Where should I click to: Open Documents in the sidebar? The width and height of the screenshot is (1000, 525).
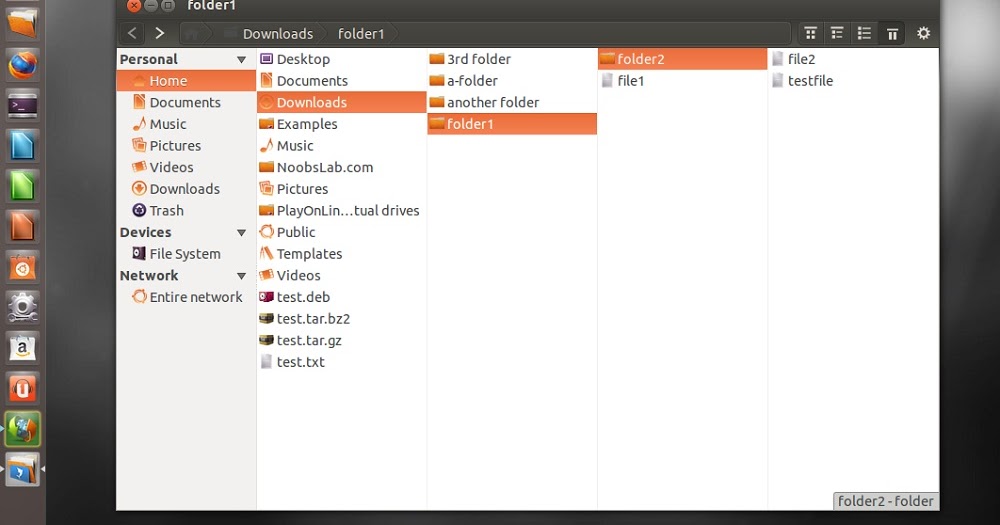pos(186,103)
